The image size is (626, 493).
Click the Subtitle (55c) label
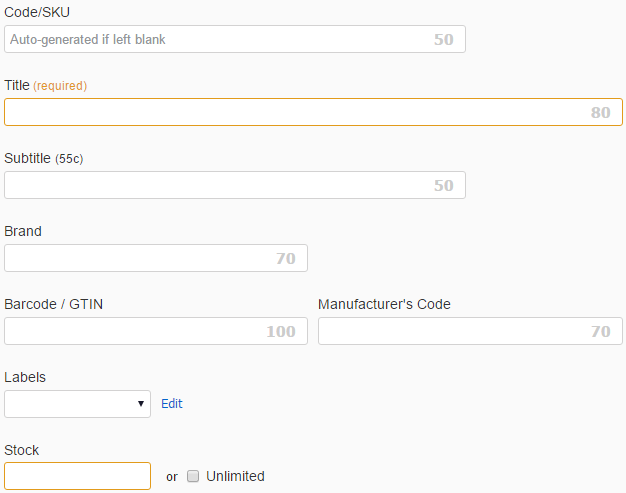click(x=44, y=158)
